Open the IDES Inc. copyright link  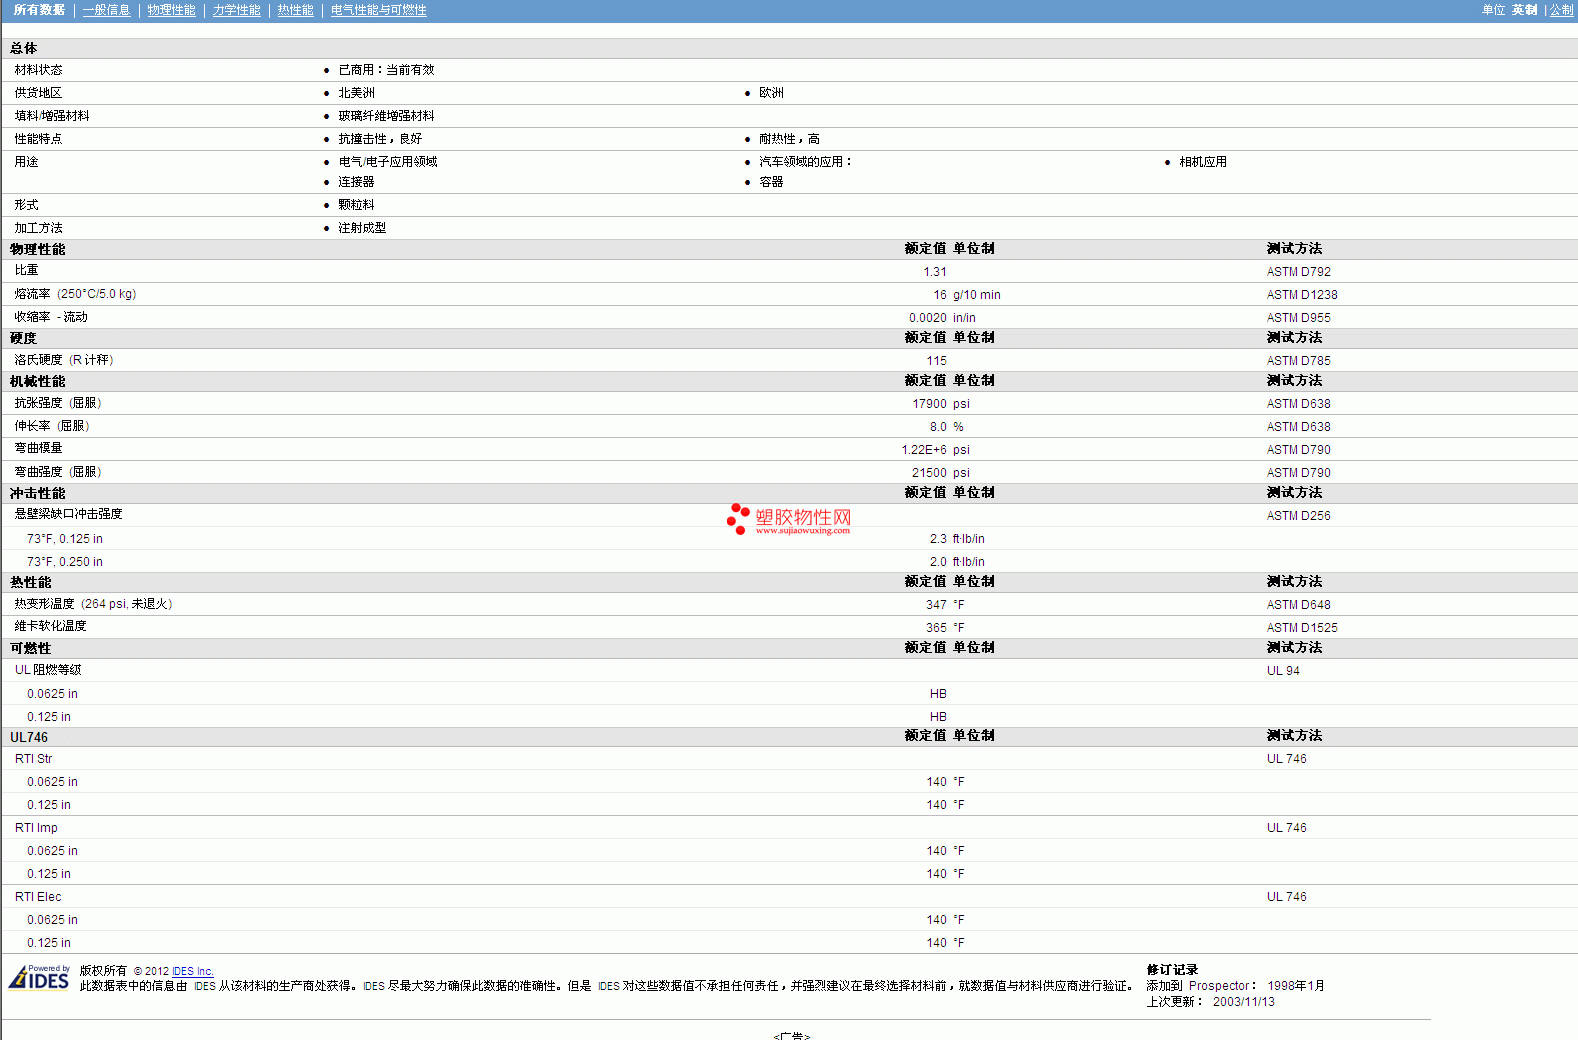pyautogui.click(x=192, y=971)
